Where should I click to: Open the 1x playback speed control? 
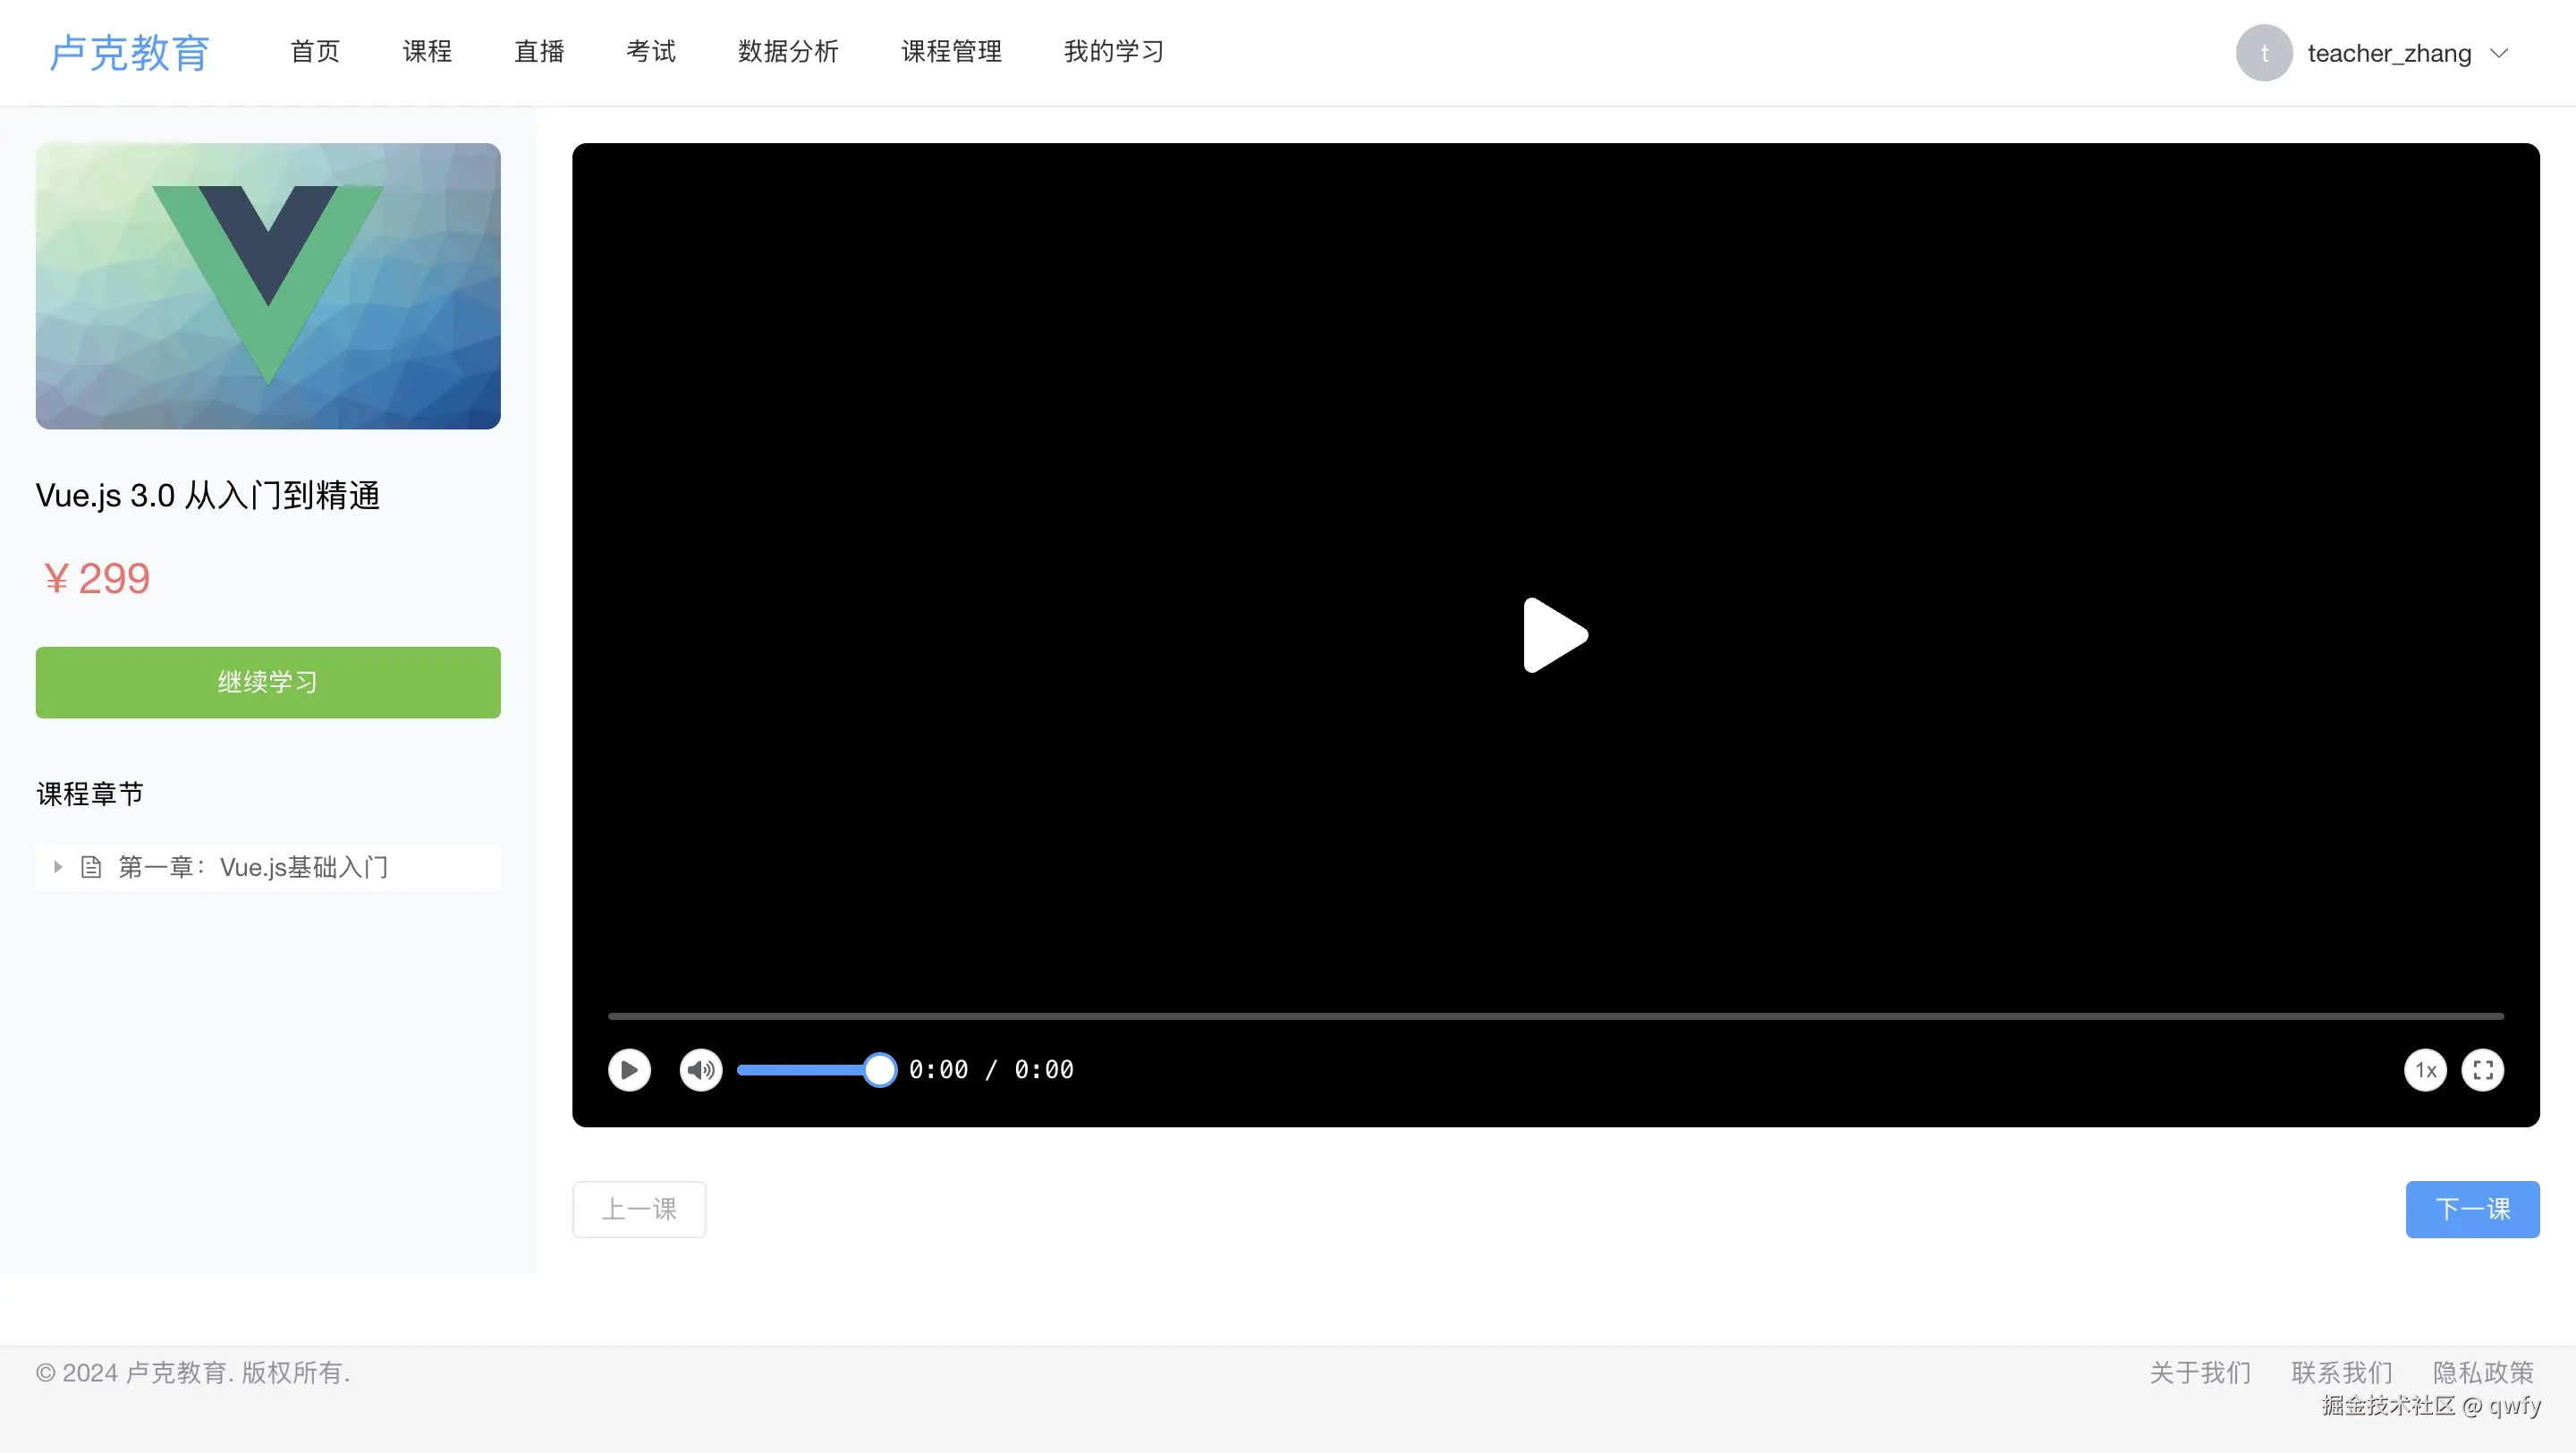click(2425, 1070)
